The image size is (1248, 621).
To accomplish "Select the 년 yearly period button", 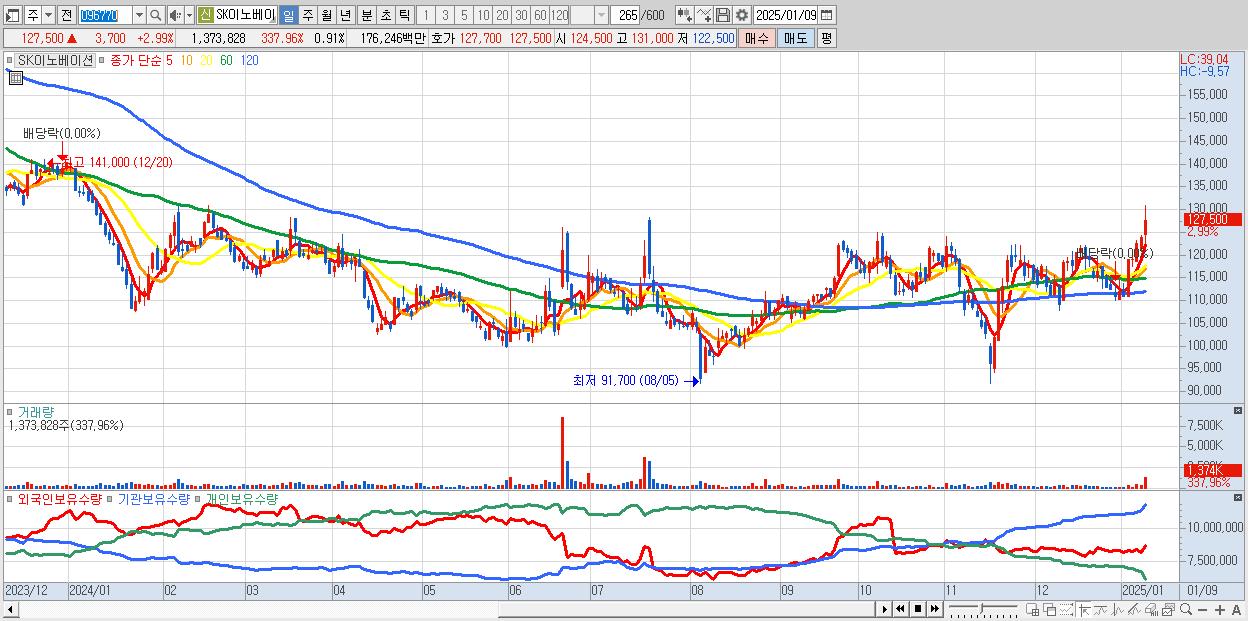I will (345, 15).
